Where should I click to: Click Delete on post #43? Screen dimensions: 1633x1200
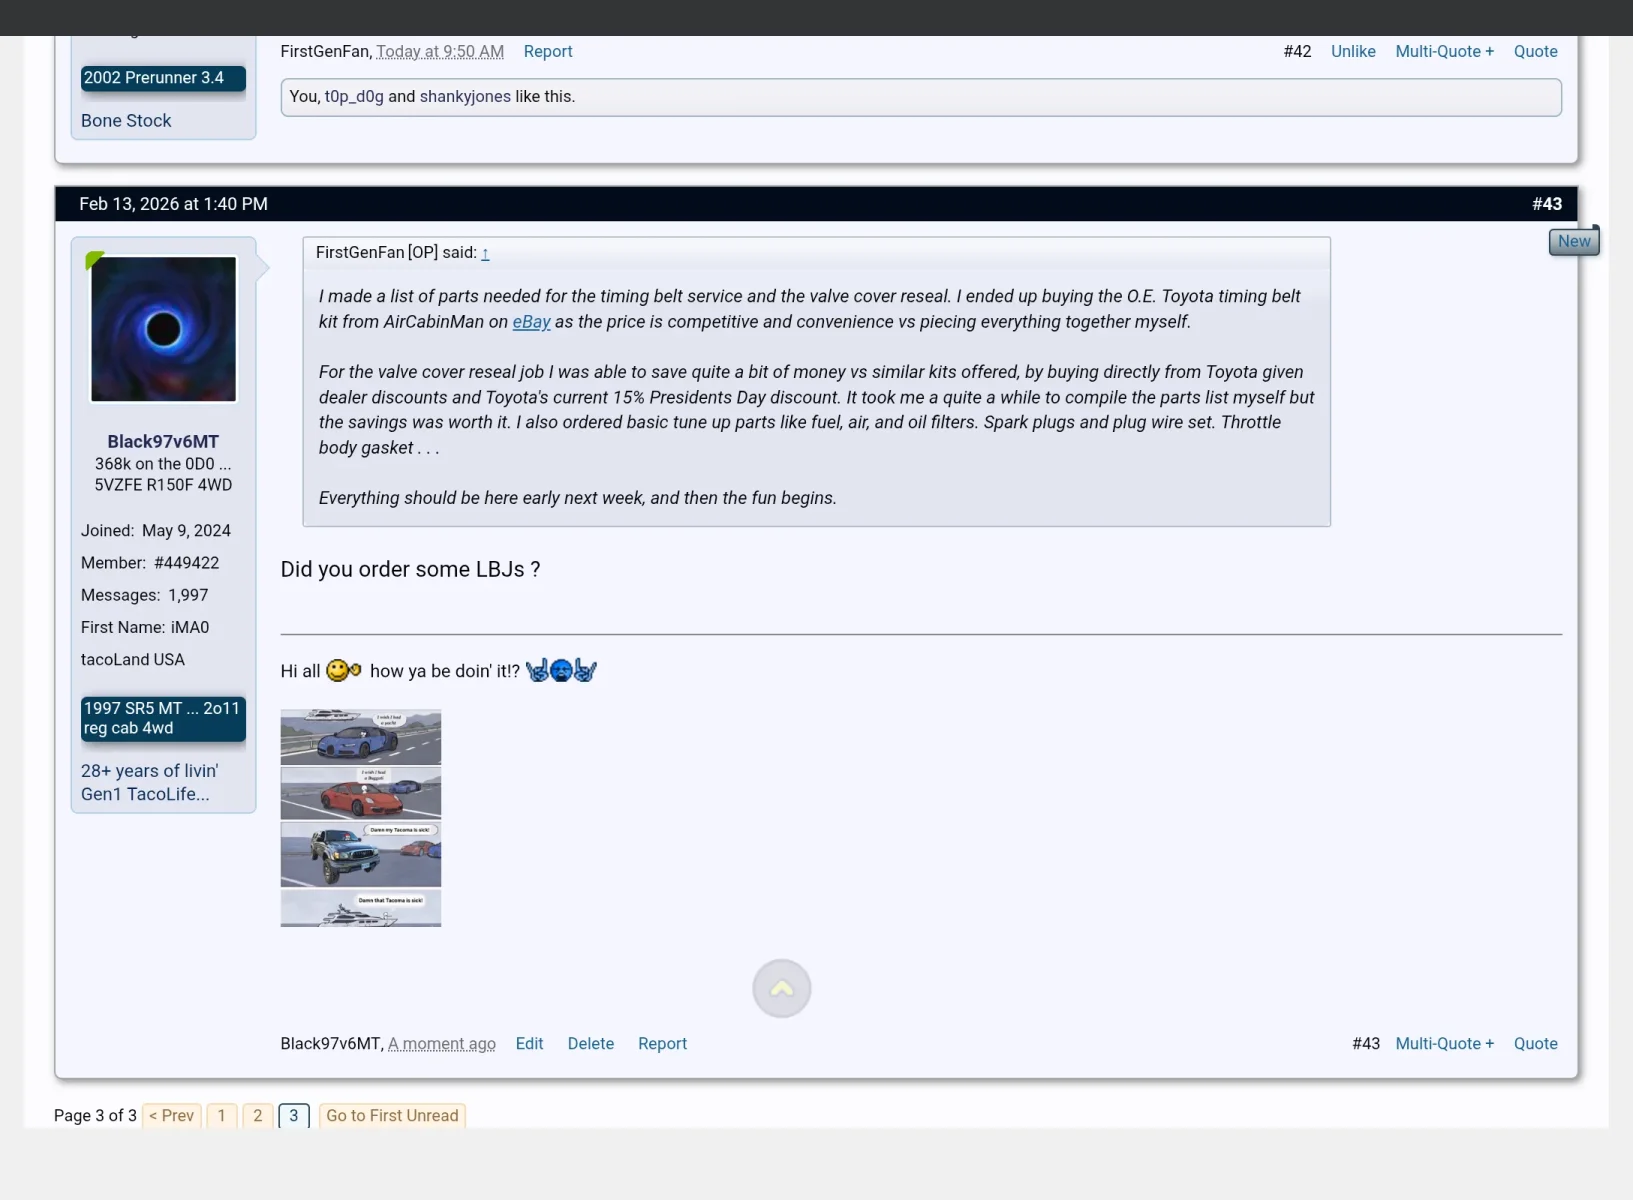click(x=590, y=1043)
